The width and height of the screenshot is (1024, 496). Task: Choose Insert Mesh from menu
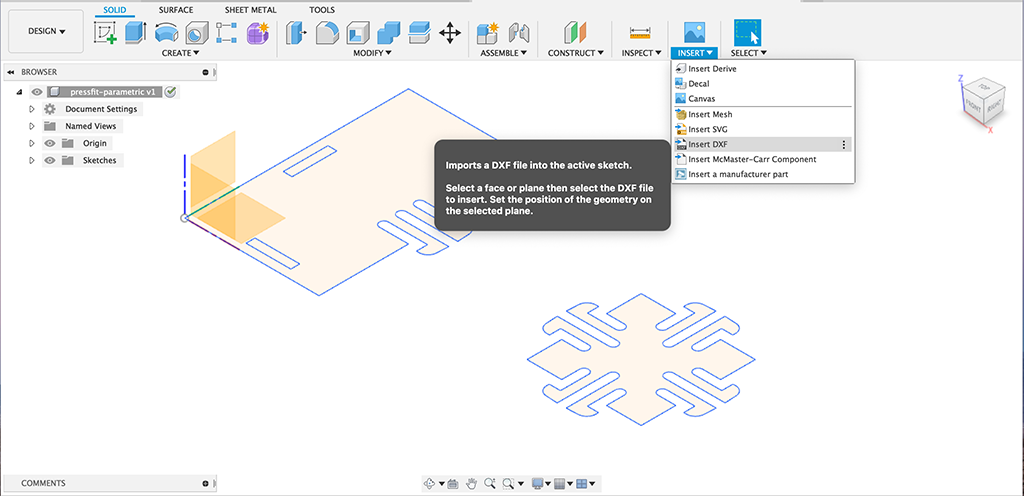coord(763,114)
